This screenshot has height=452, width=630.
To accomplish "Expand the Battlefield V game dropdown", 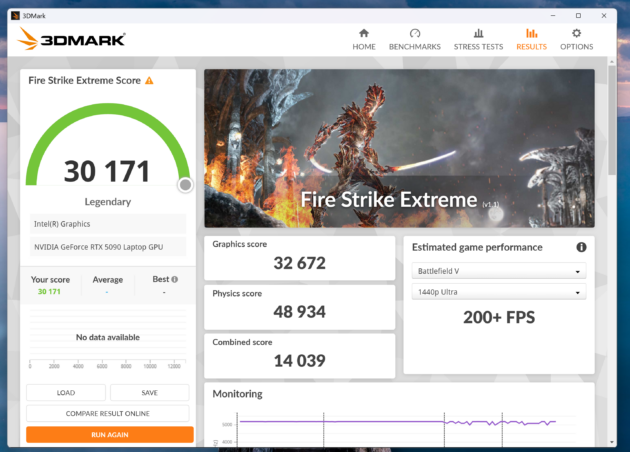I will 499,271.
